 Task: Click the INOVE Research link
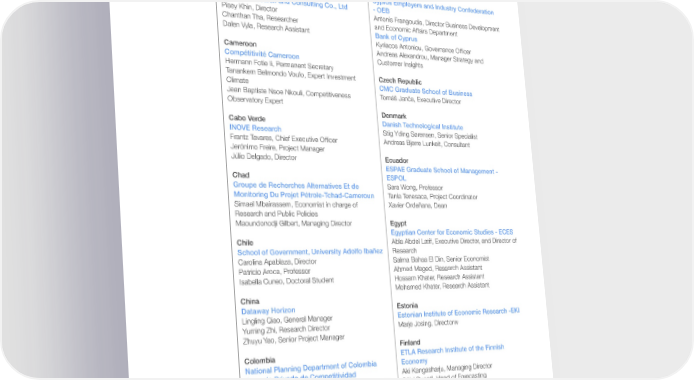[255, 128]
